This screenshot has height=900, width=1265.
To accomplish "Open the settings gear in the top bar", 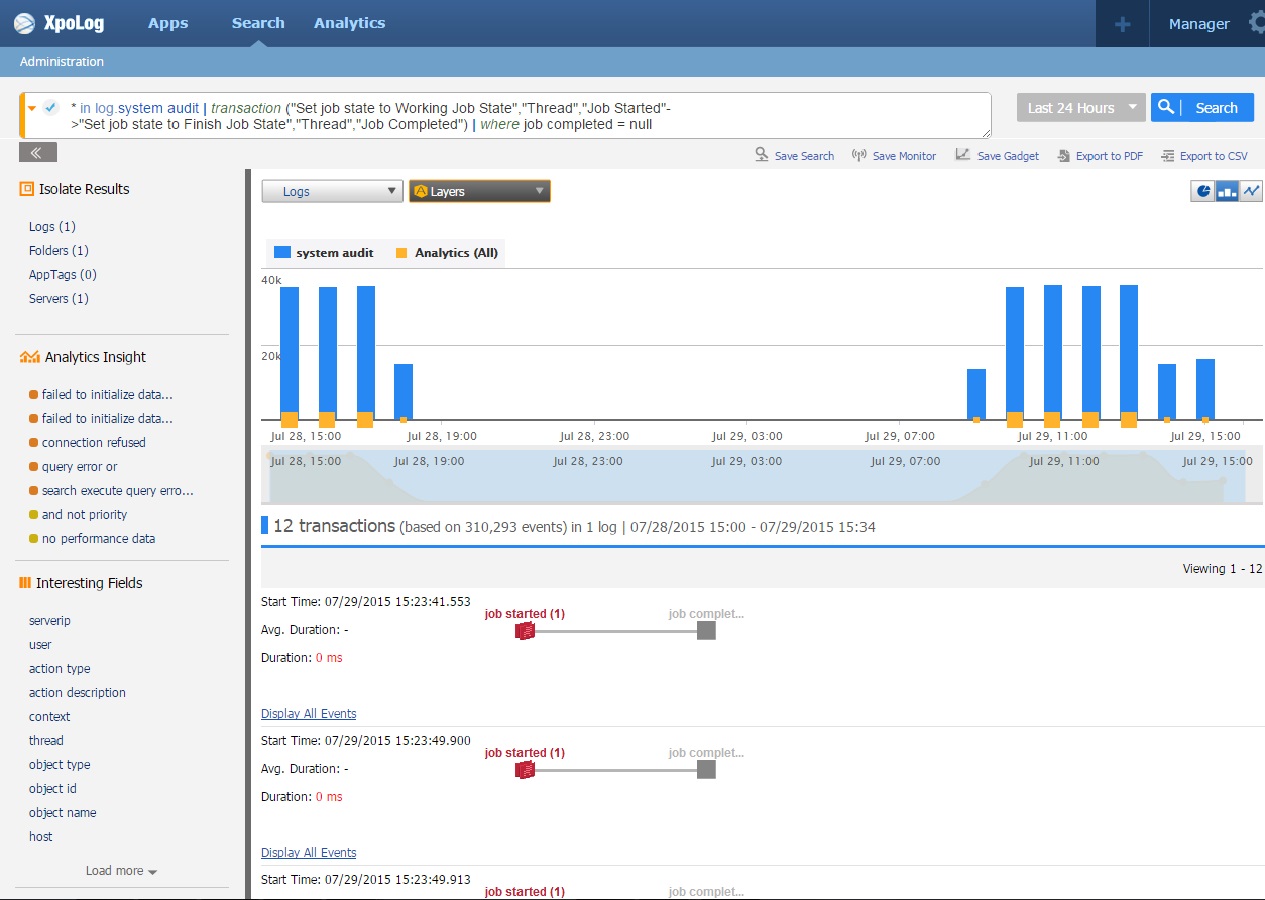I will pyautogui.click(x=1256, y=23).
